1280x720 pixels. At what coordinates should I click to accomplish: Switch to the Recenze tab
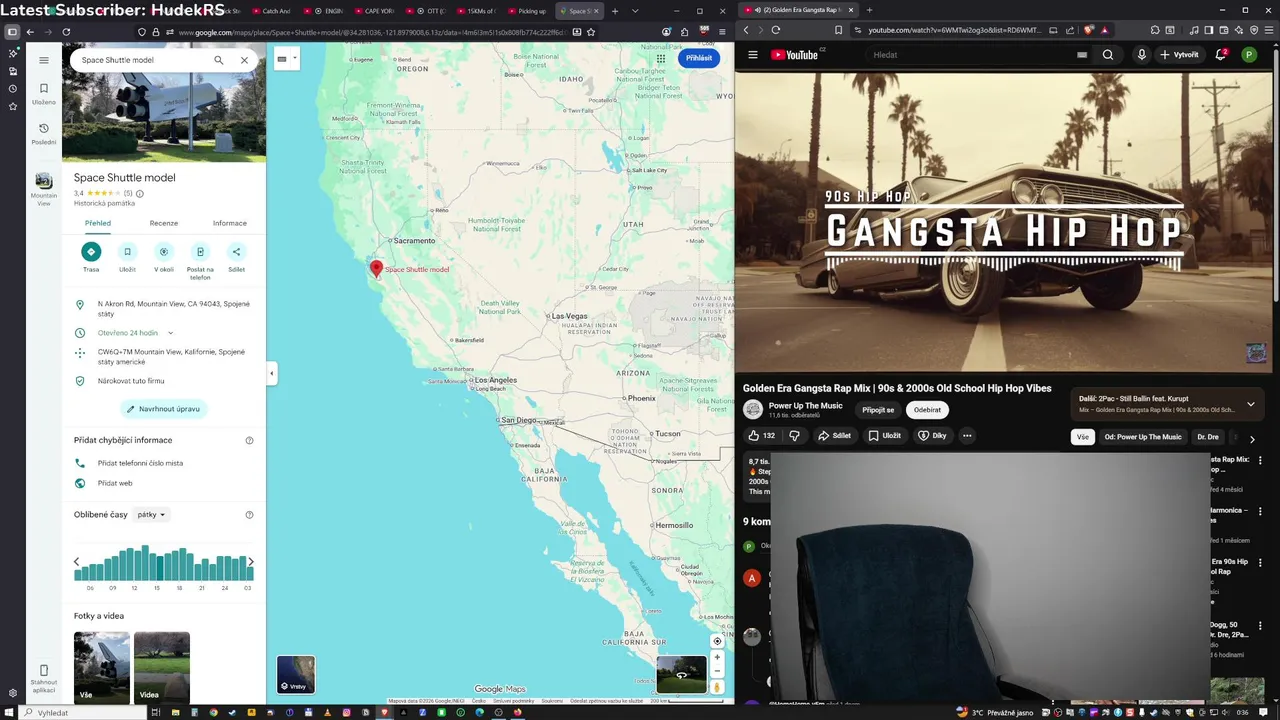(164, 223)
